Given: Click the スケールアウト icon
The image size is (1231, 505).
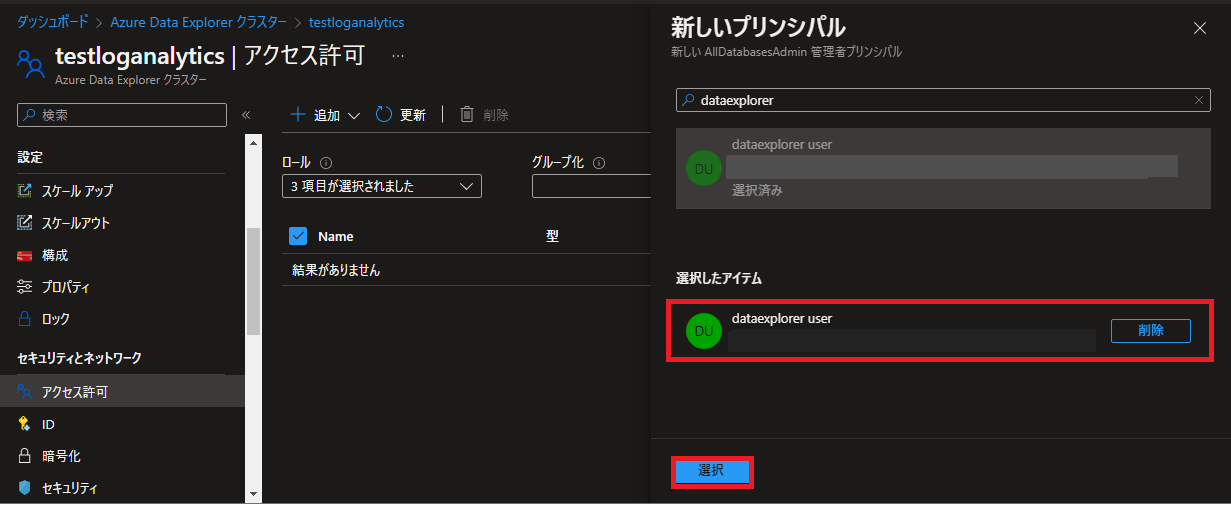Looking at the screenshot, I should click(x=25, y=222).
